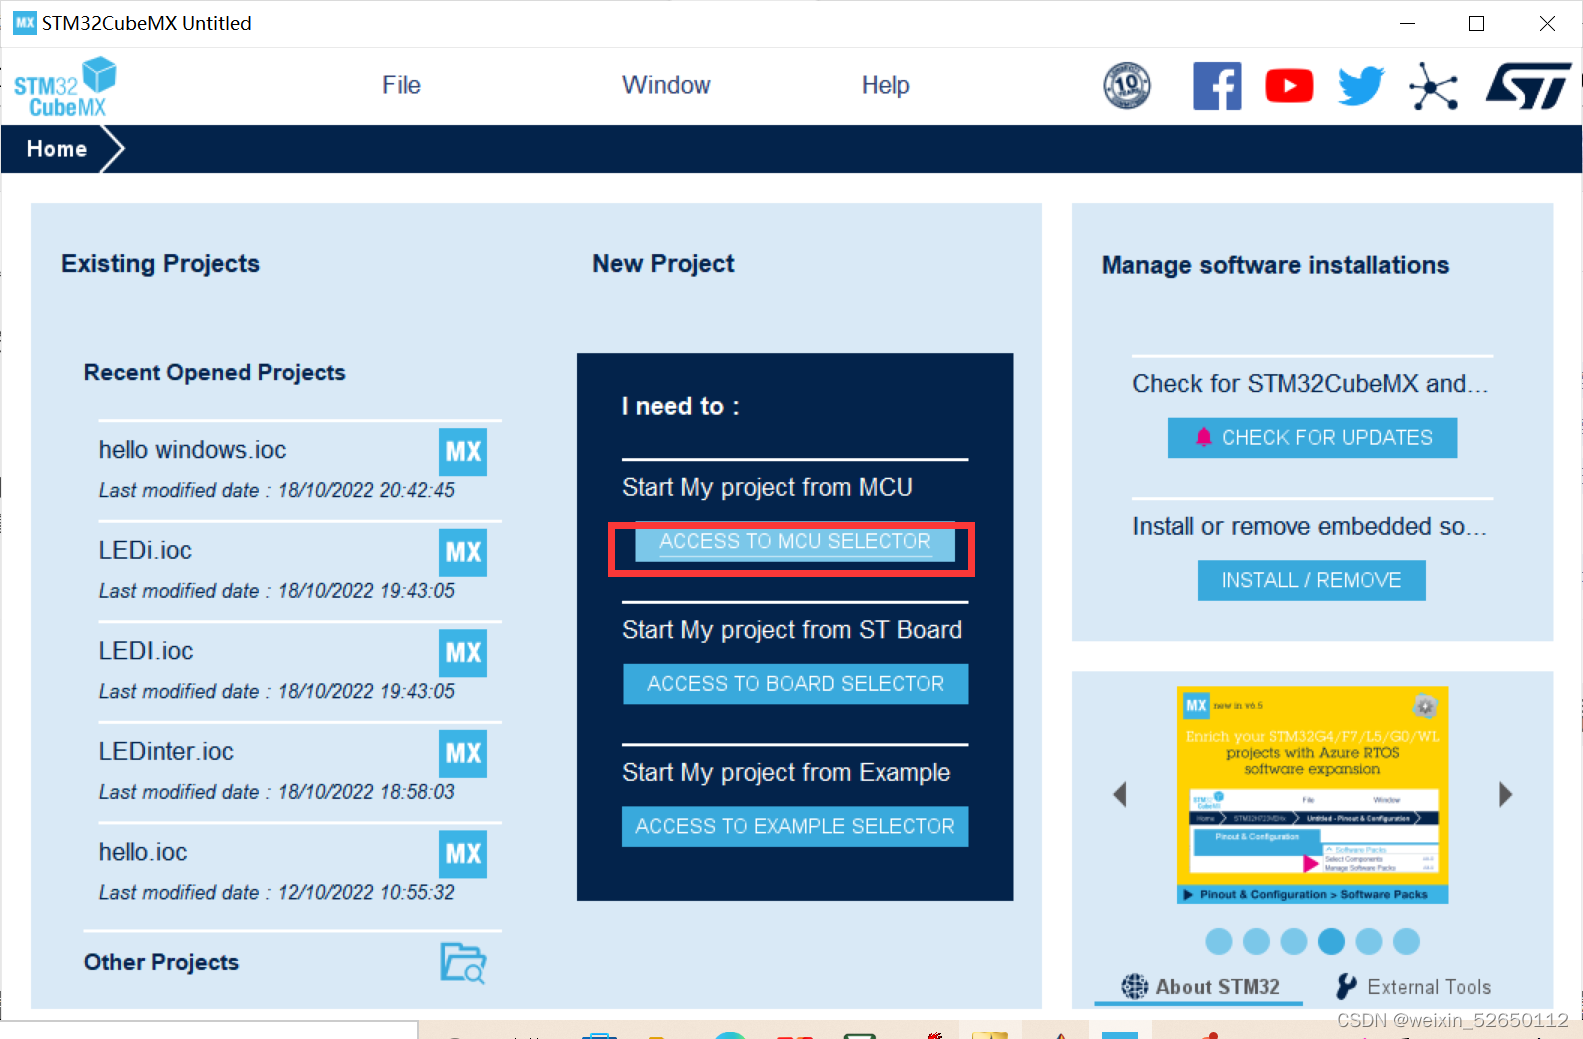This screenshot has width=1583, height=1039.
Task: Open the Help menu
Action: pos(886,85)
